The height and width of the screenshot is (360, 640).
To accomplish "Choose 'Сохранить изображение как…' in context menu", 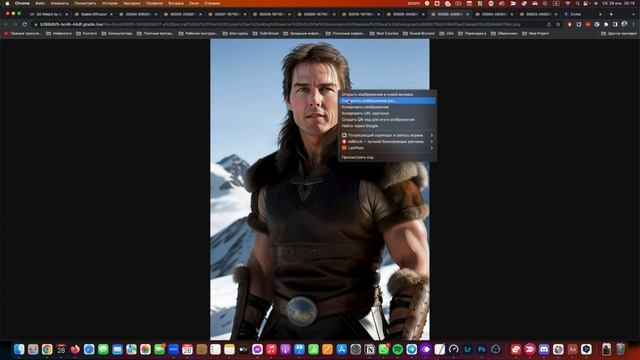I will (x=387, y=100).
